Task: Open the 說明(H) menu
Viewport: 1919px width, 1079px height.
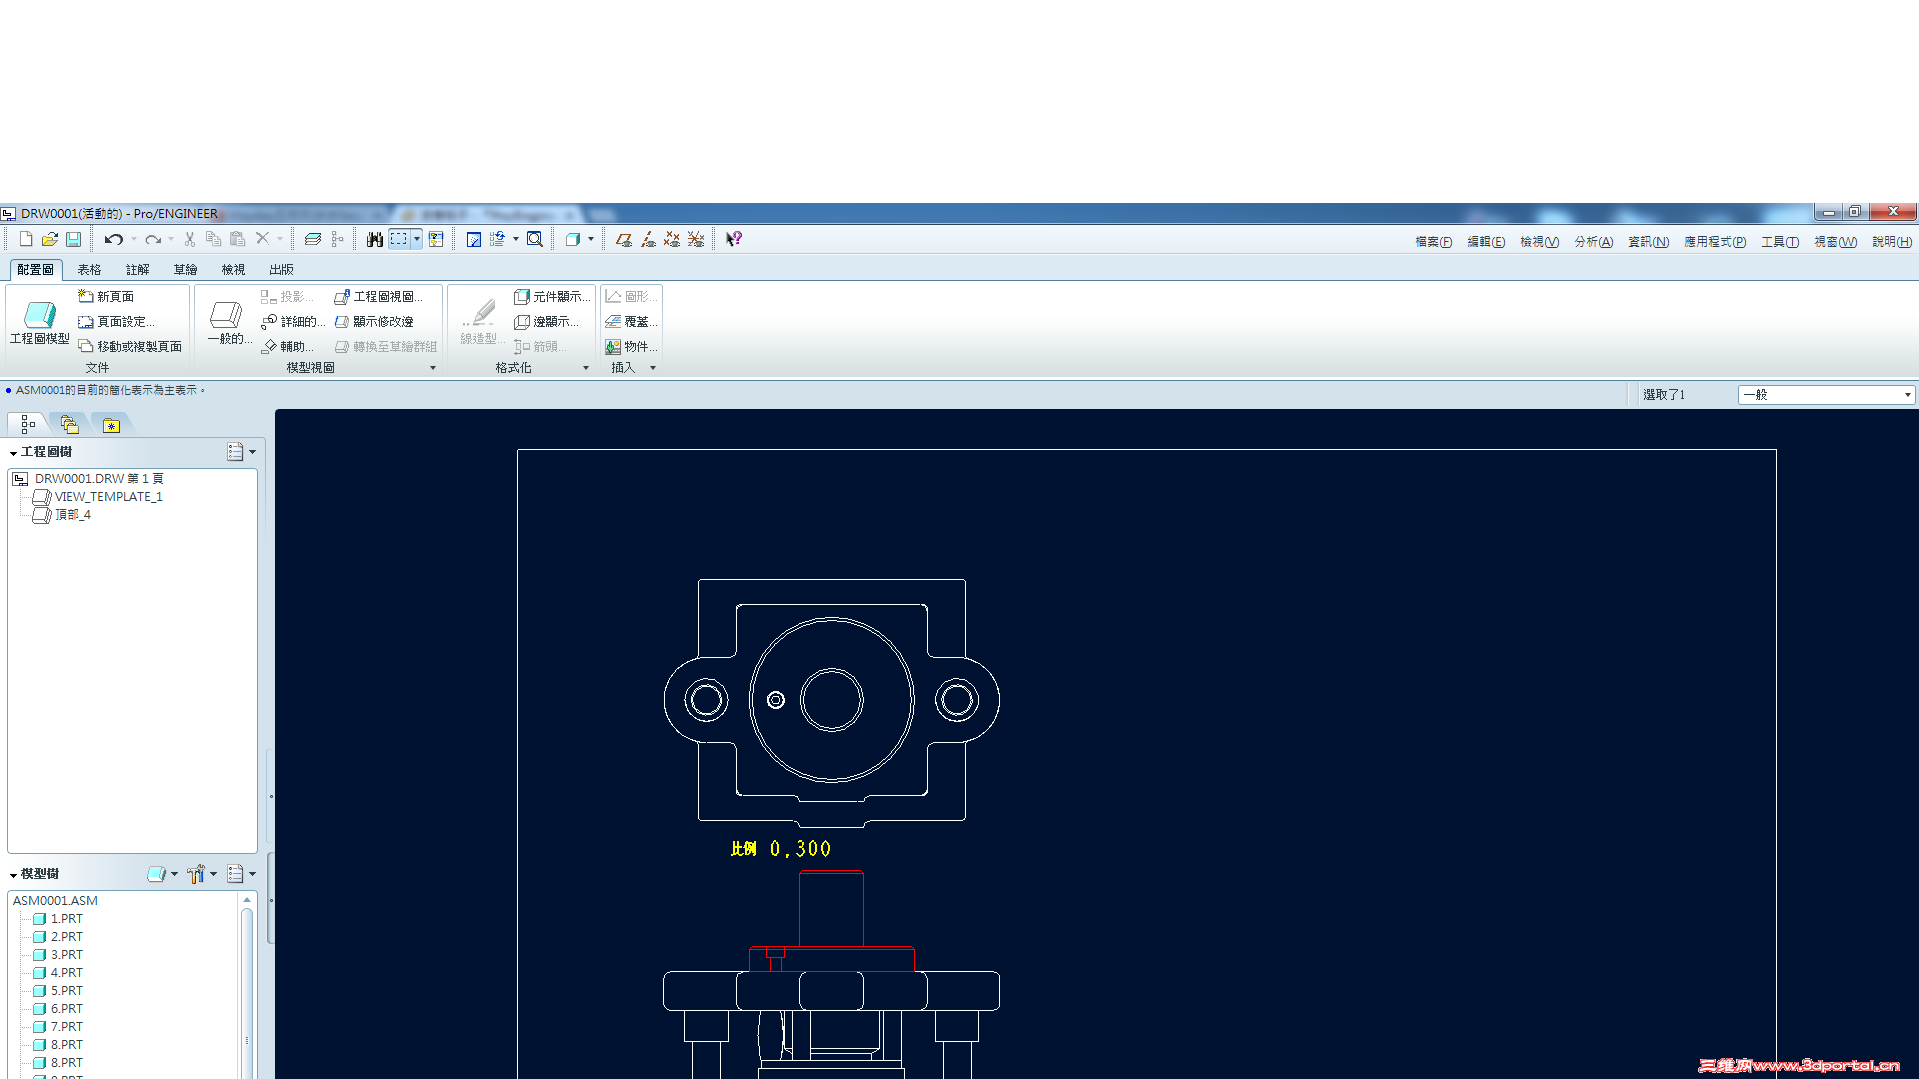Action: 1892,242
